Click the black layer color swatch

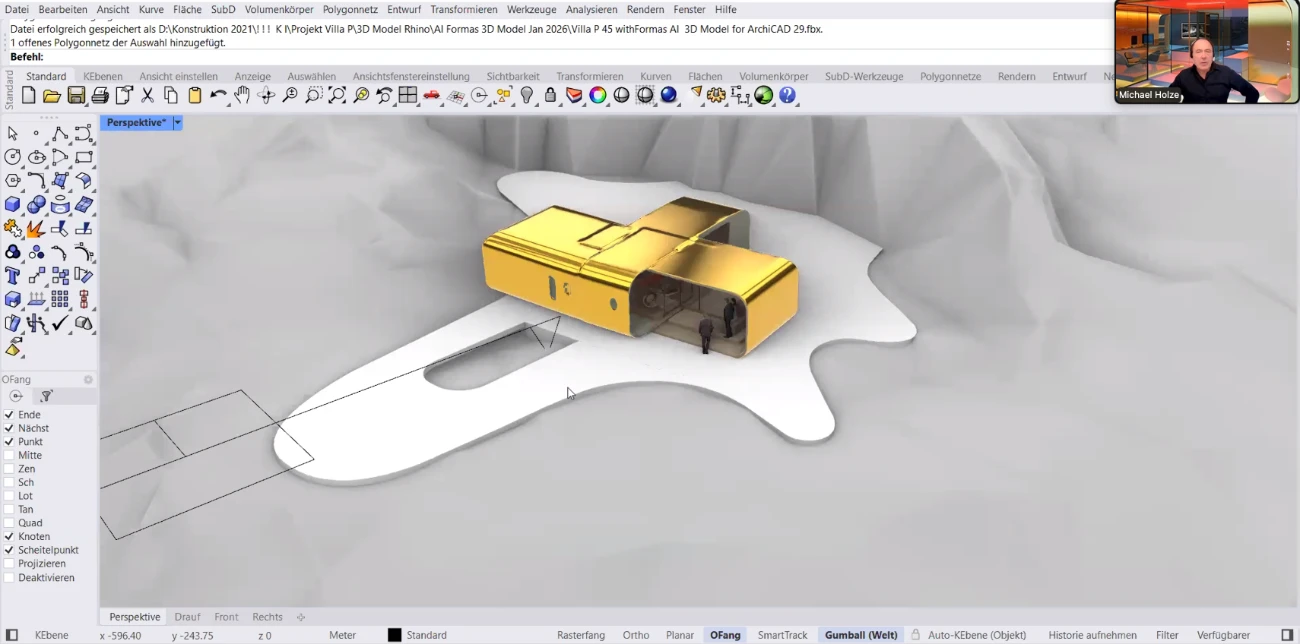395,635
